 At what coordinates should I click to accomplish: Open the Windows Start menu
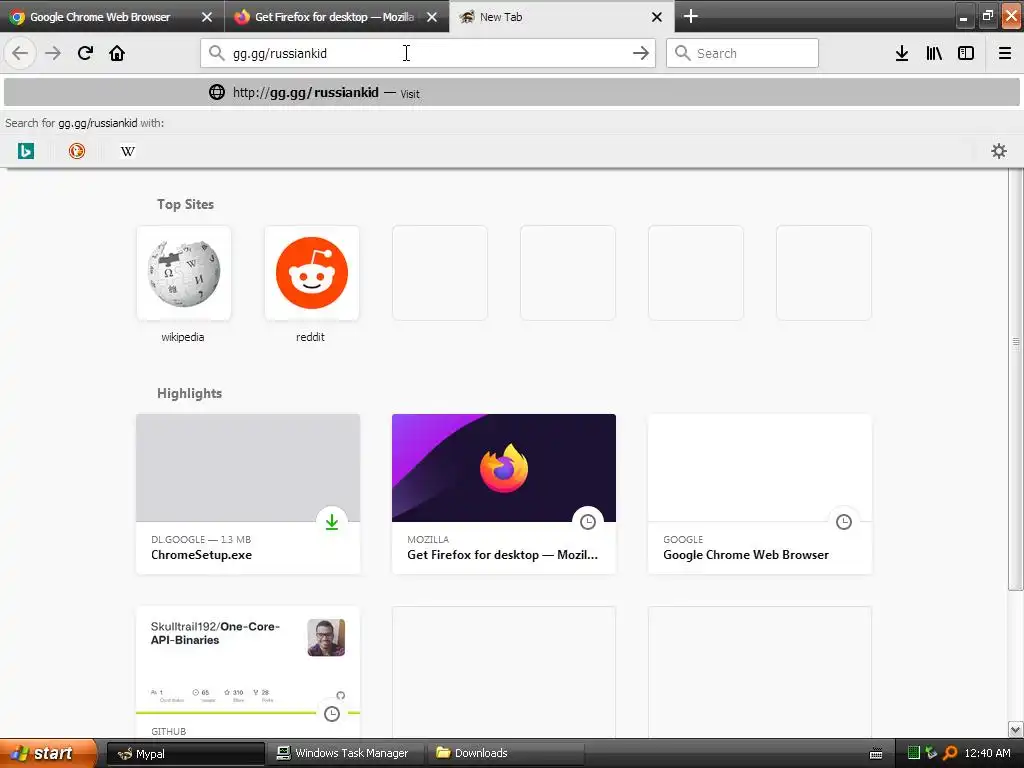pos(48,753)
